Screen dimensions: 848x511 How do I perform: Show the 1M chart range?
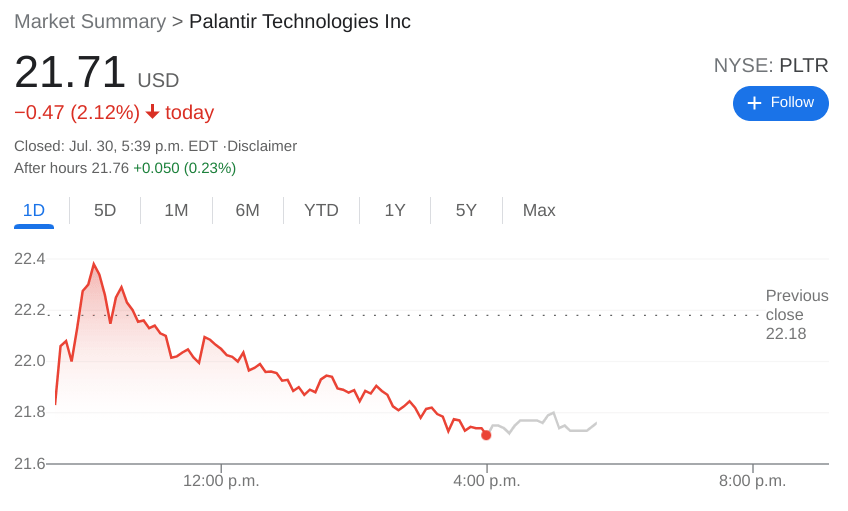176,210
